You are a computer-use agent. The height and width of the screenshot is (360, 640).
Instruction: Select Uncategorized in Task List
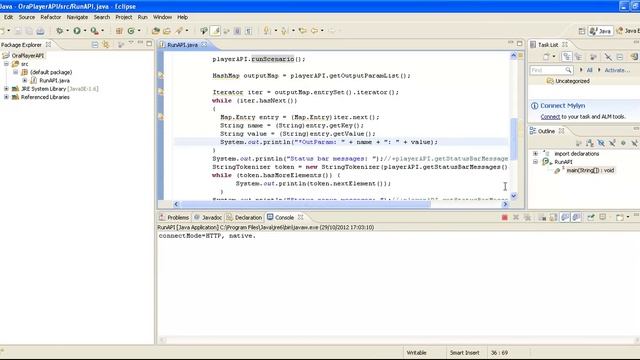click(x=572, y=81)
